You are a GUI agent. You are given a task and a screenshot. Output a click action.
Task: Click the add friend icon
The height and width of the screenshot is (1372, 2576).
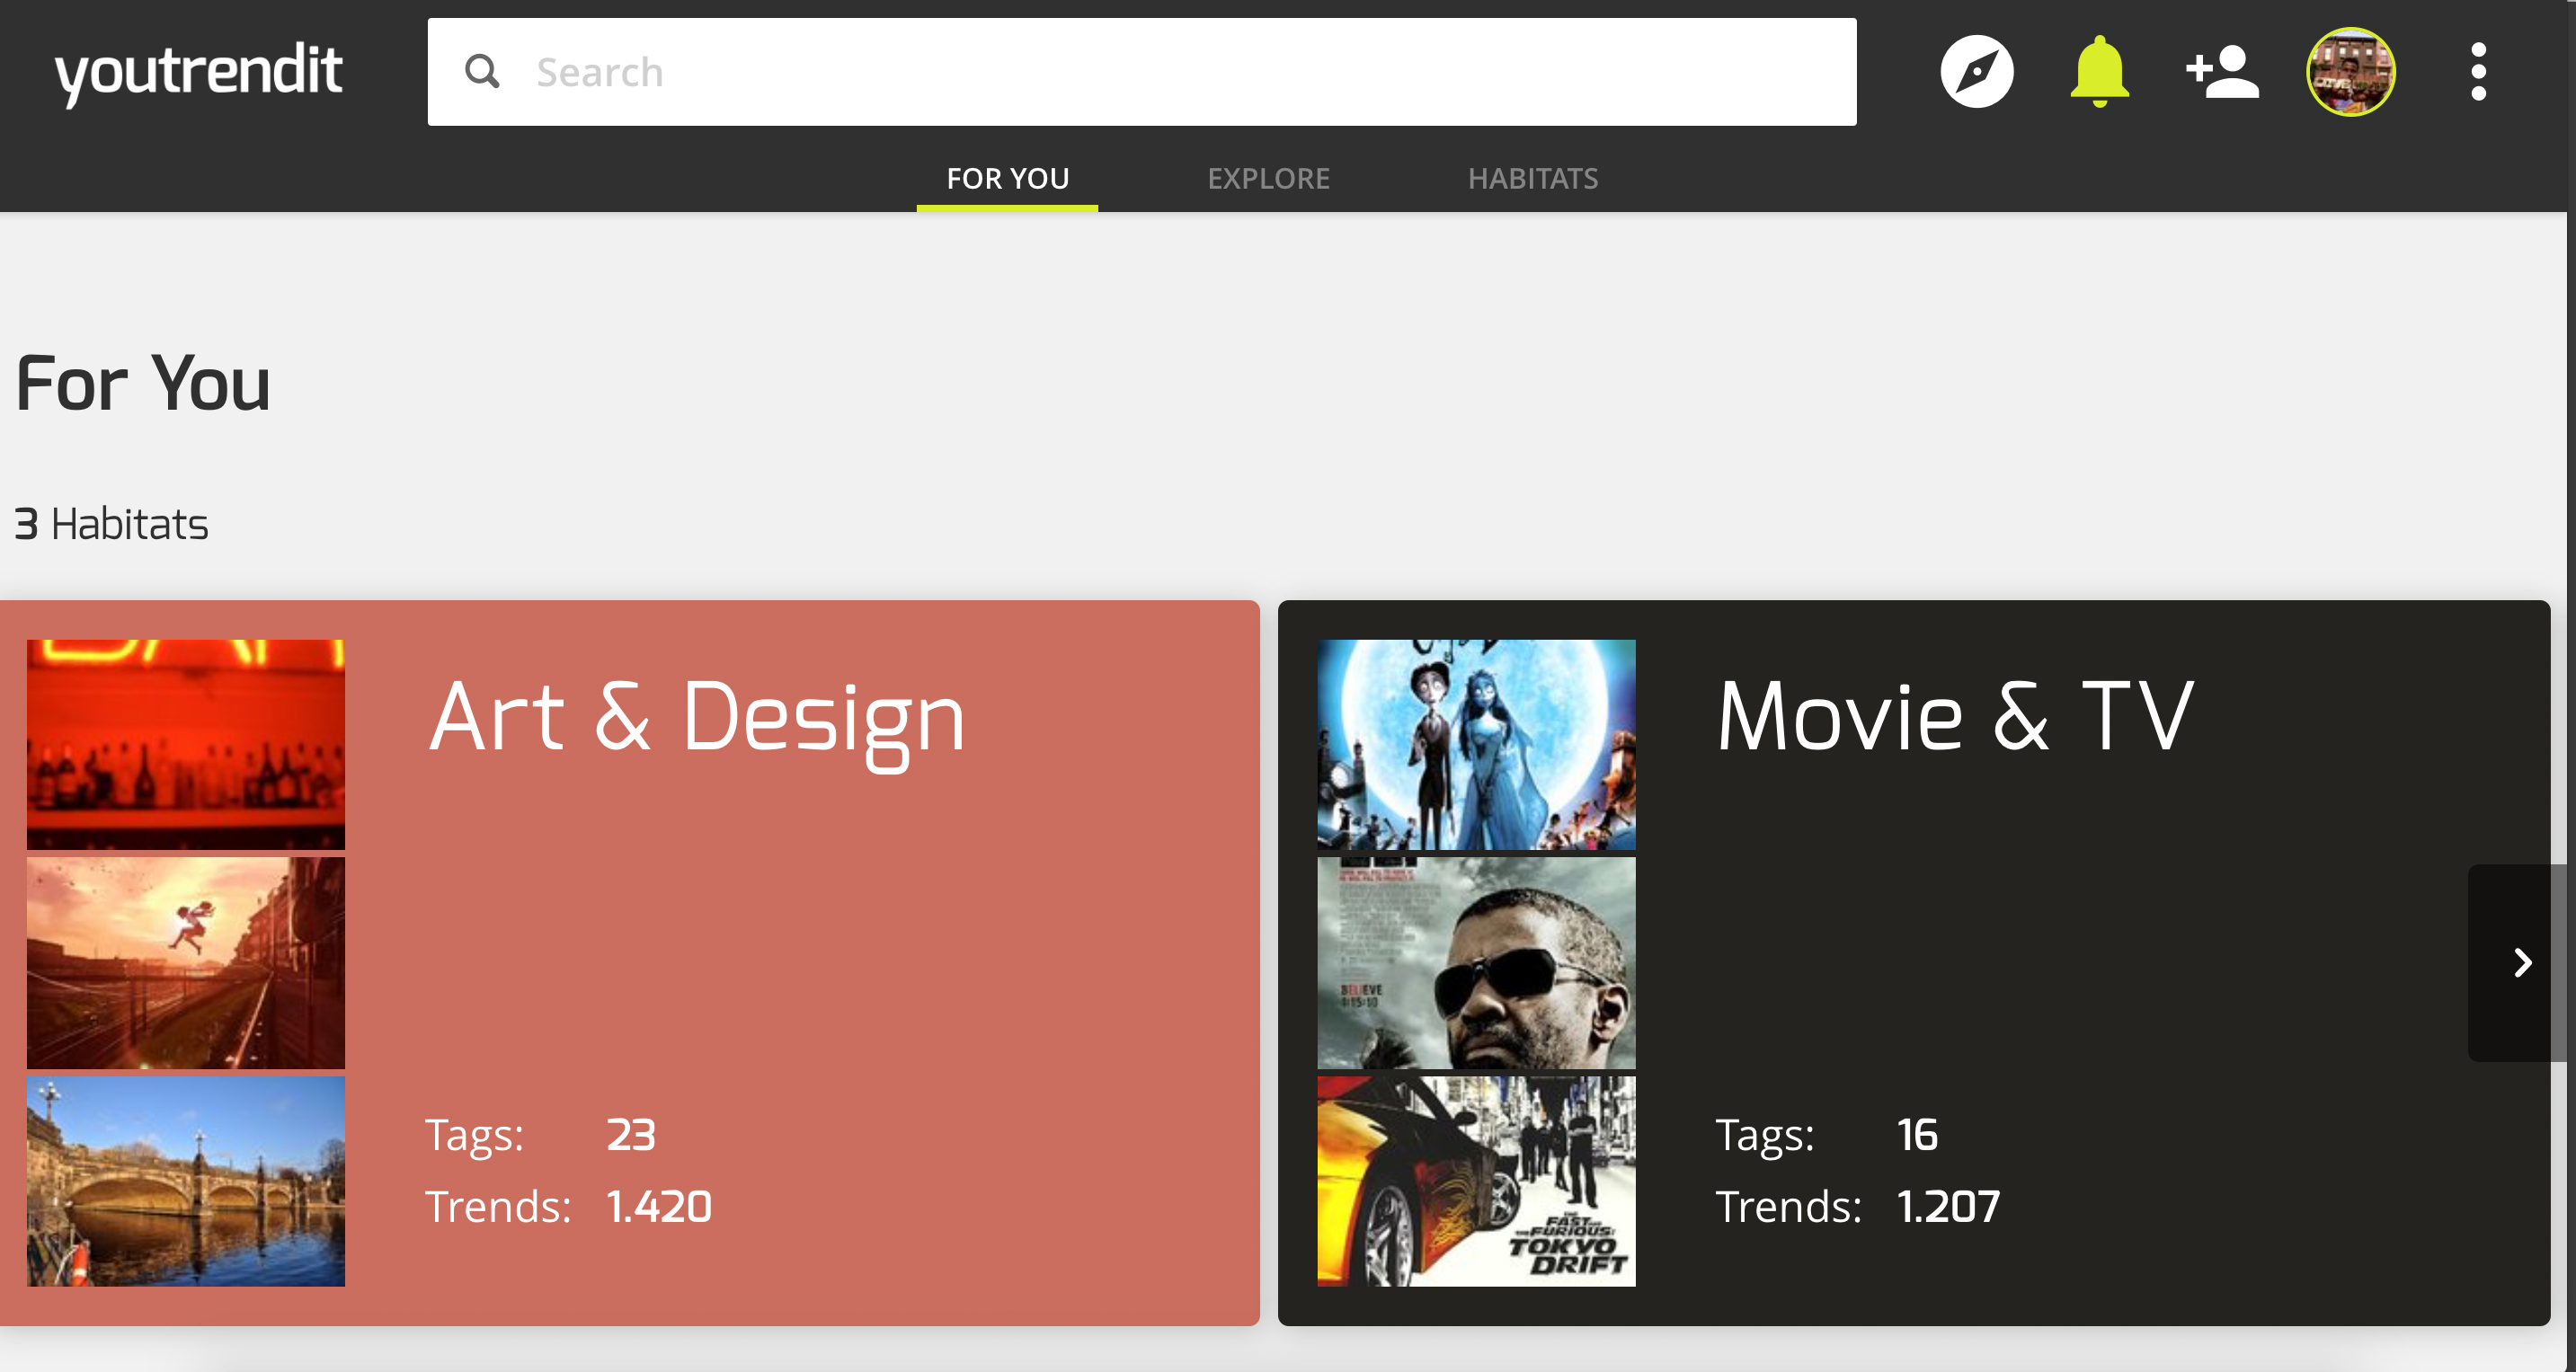tap(2222, 72)
